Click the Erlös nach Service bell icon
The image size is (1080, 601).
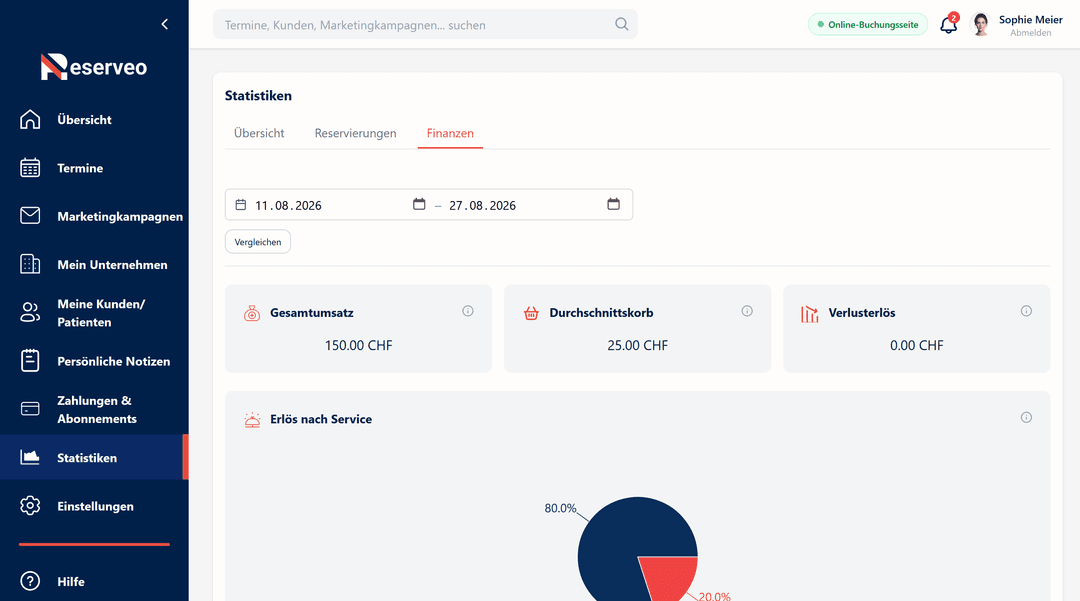pos(252,419)
